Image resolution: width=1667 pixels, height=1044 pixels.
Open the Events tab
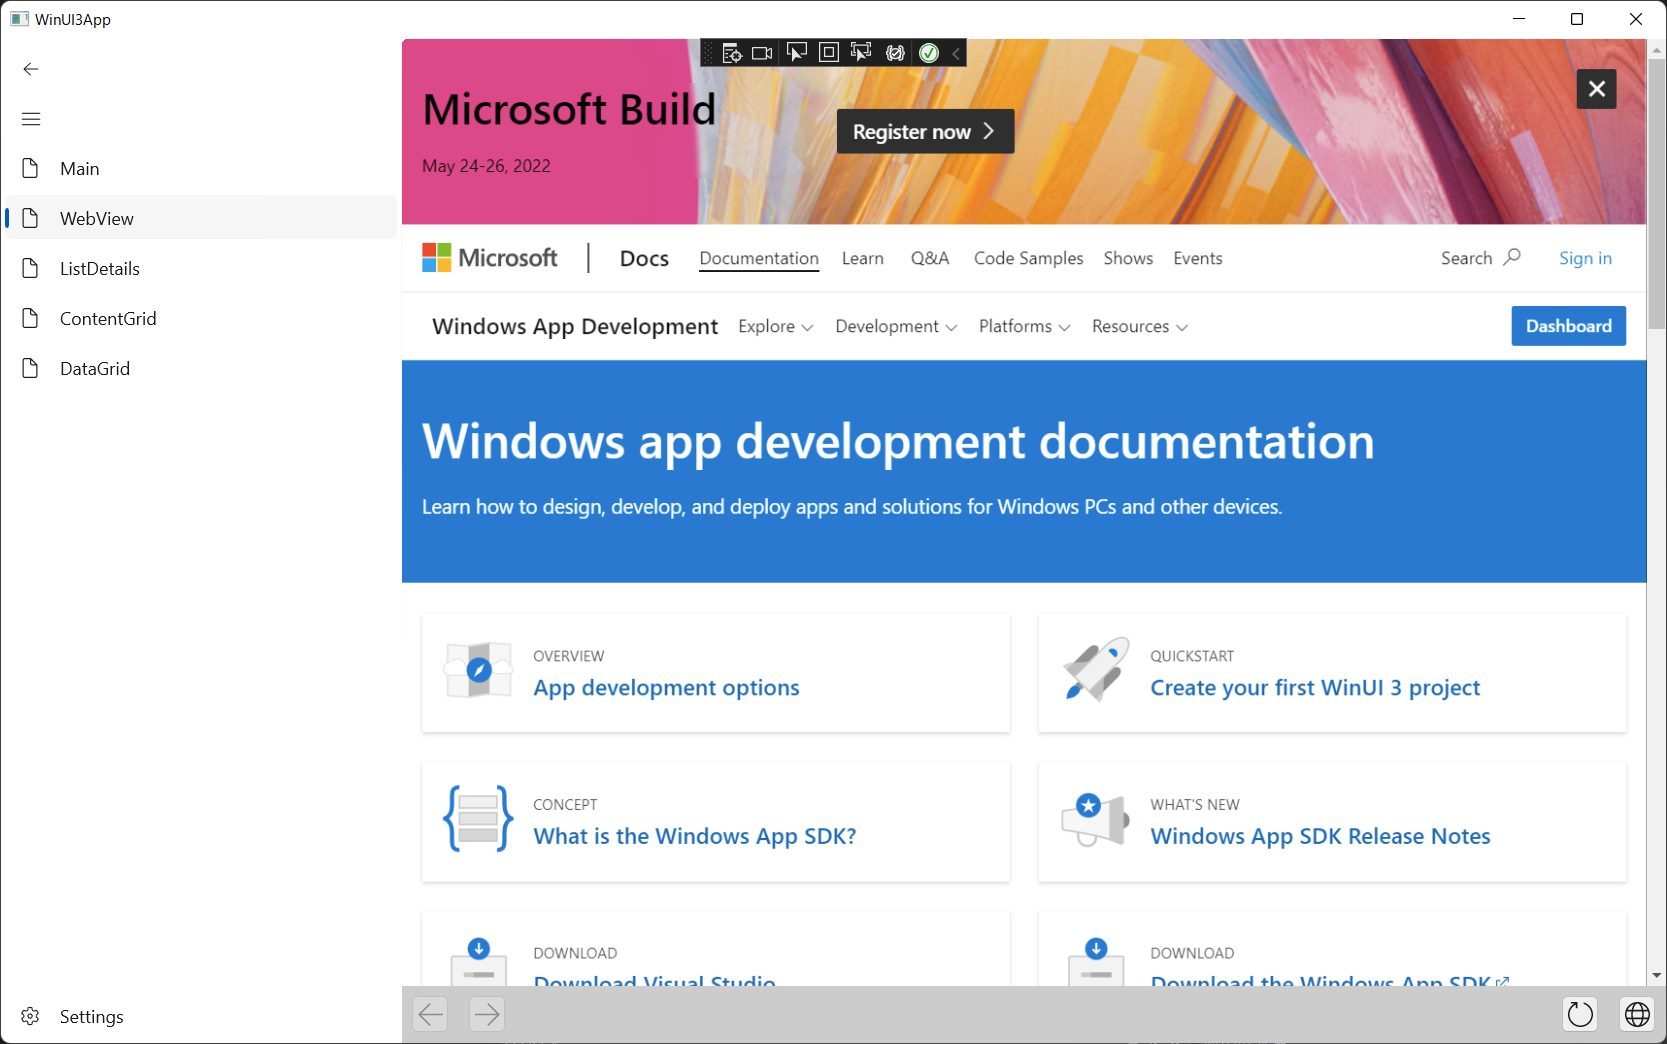tap(1198, 258)
